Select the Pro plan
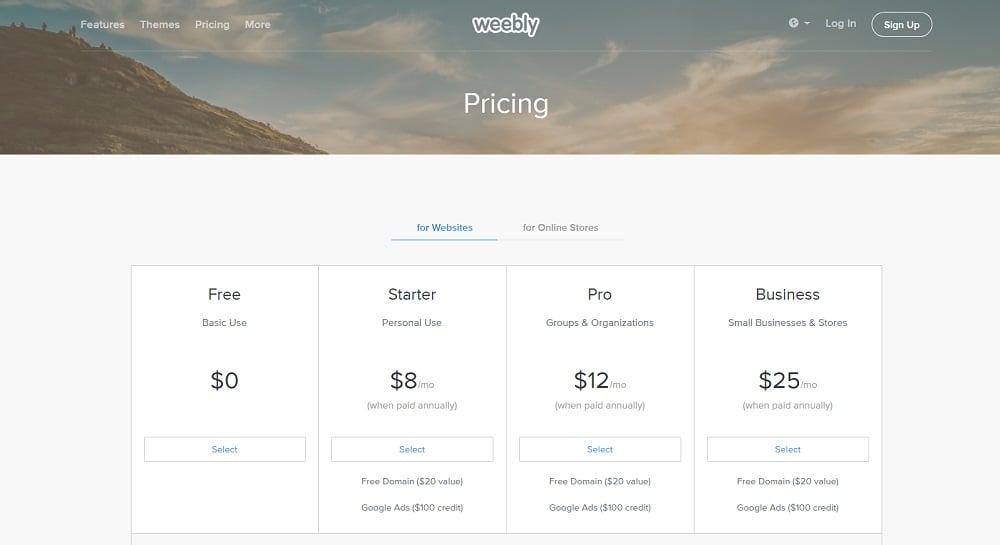 pyautogui.click(x=600, y=449)
